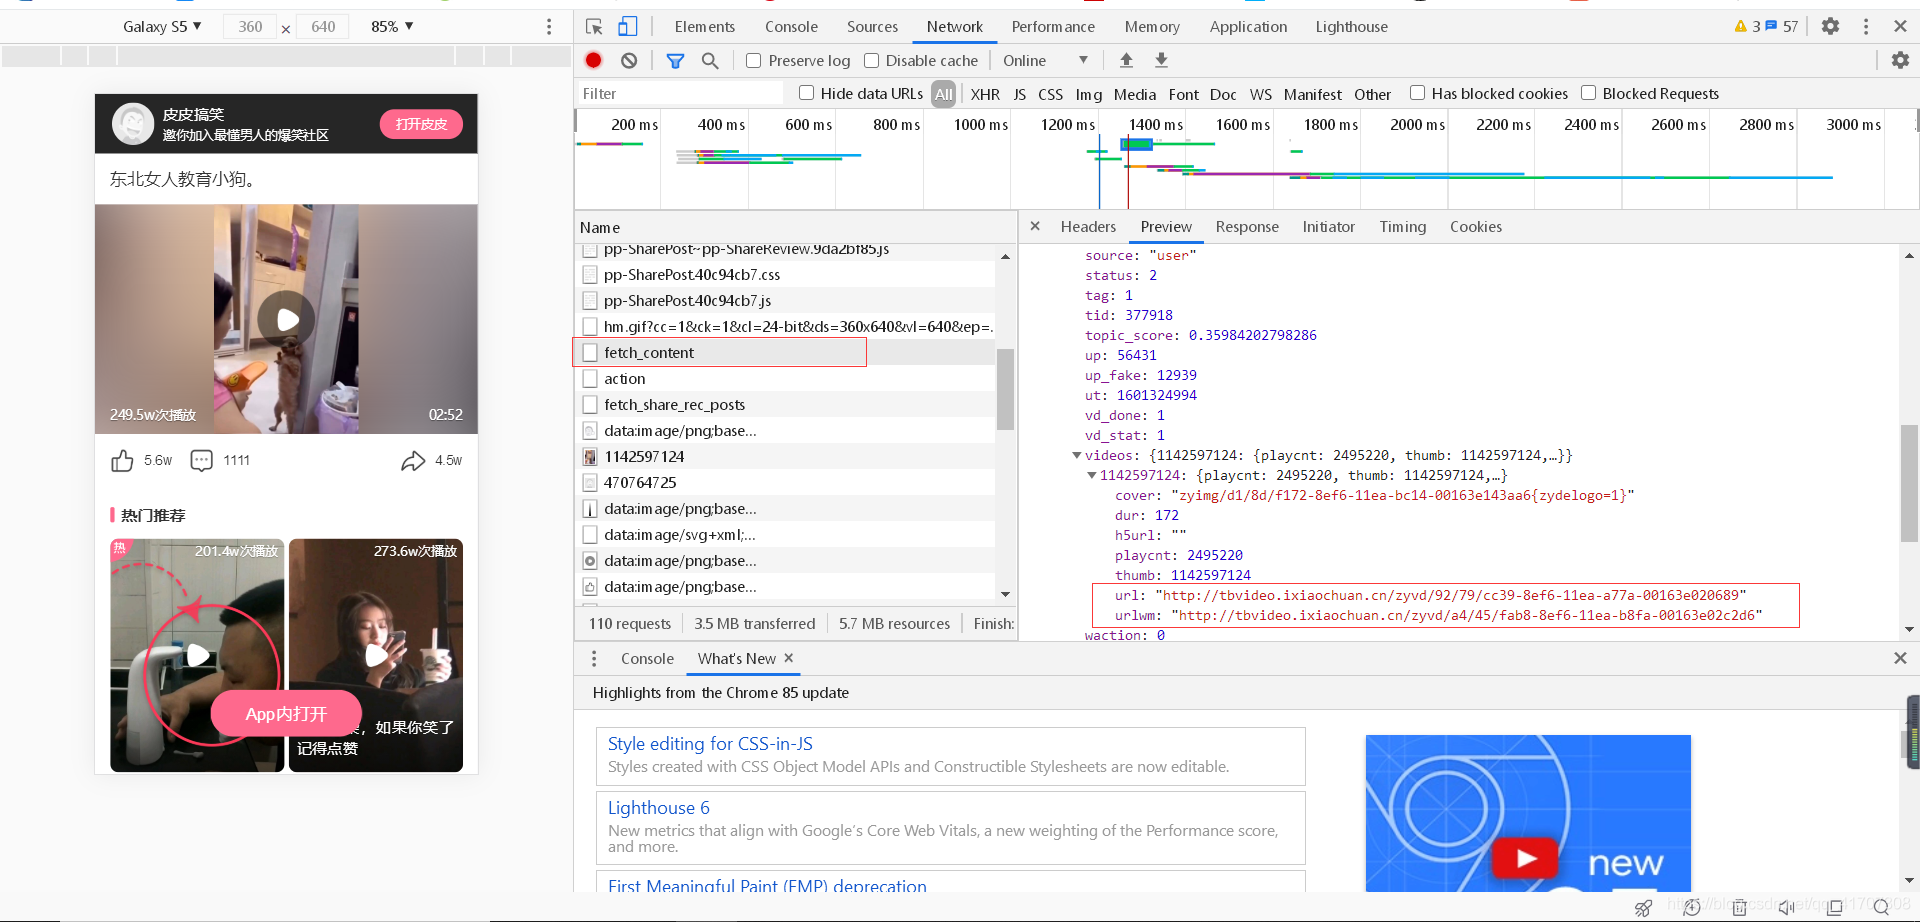
Task: Close the request details pane
Action: (1035, 226)
